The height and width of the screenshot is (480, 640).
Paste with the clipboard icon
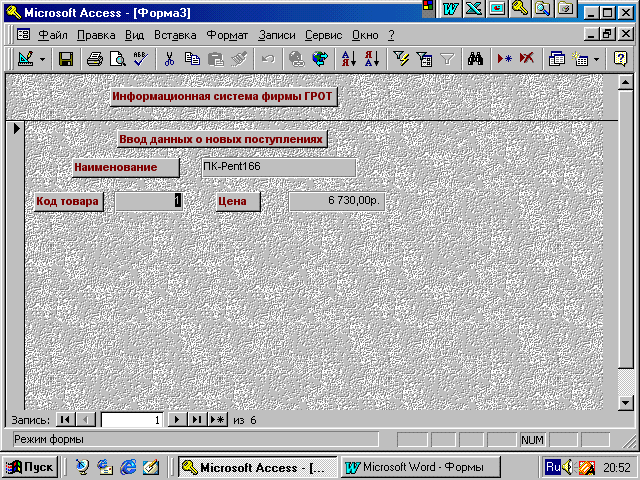point(216,60)
